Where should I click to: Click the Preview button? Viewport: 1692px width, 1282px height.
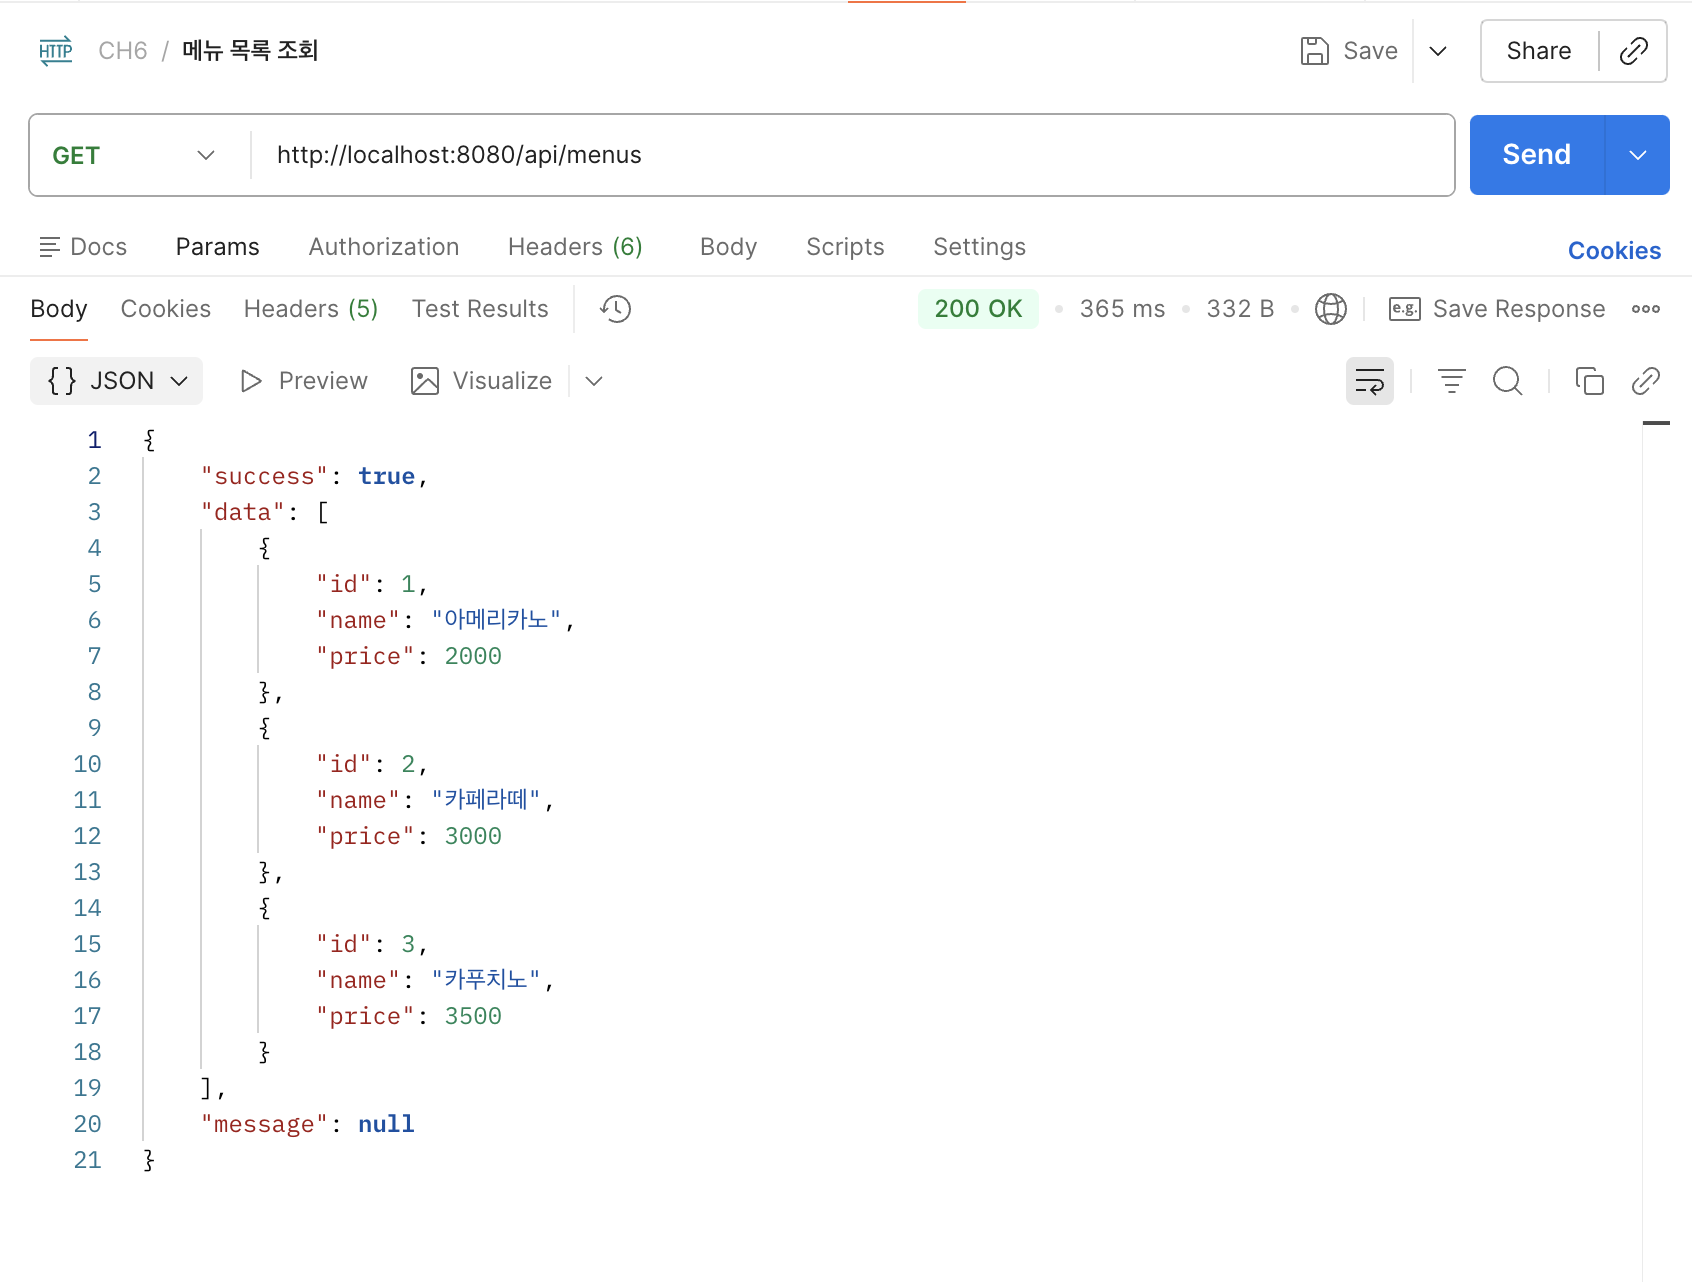[304, 381]
